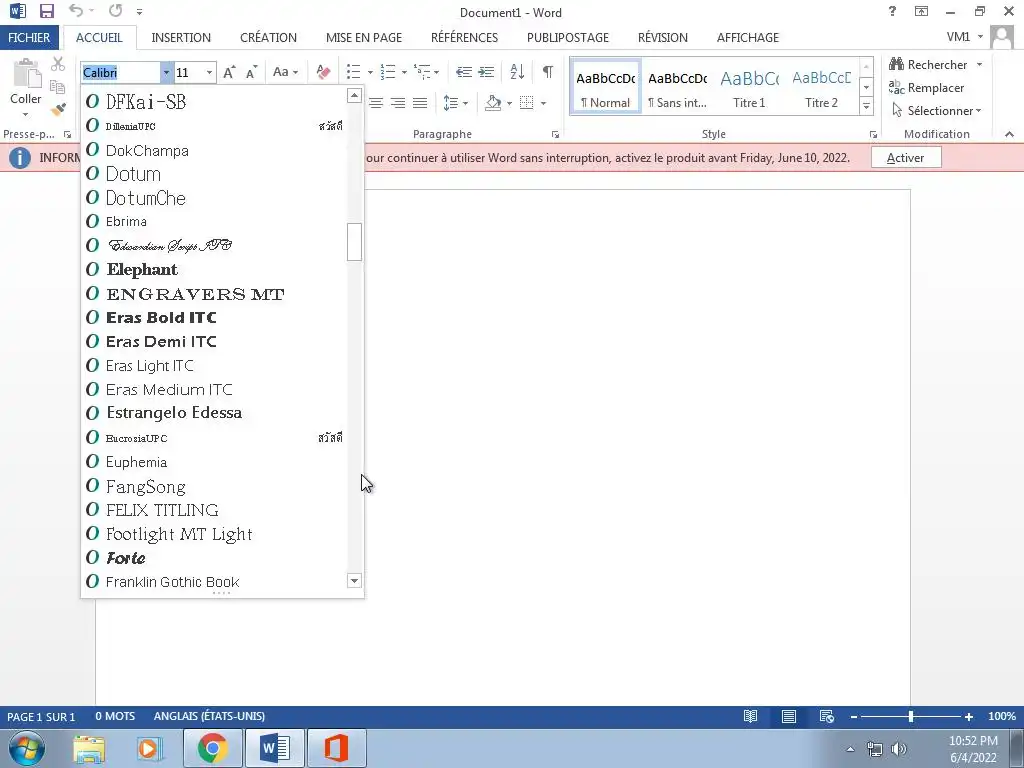Zoom out with the minus button
This screenshot has height=768, width=1024.
[854, 716]
